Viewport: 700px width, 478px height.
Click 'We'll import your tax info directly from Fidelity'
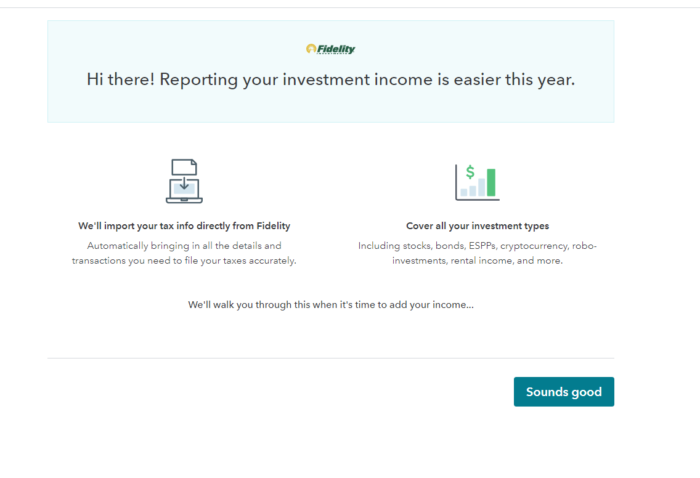pyautogui.click(x=184, y=226)
